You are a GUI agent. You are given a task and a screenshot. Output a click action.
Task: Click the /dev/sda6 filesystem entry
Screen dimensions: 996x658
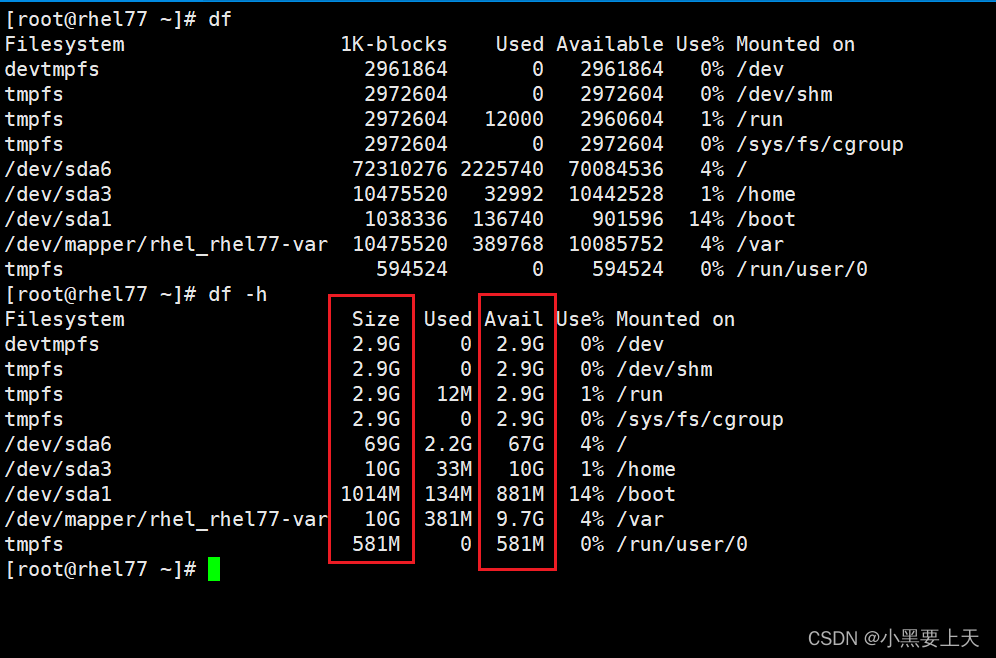click(58, 444)
